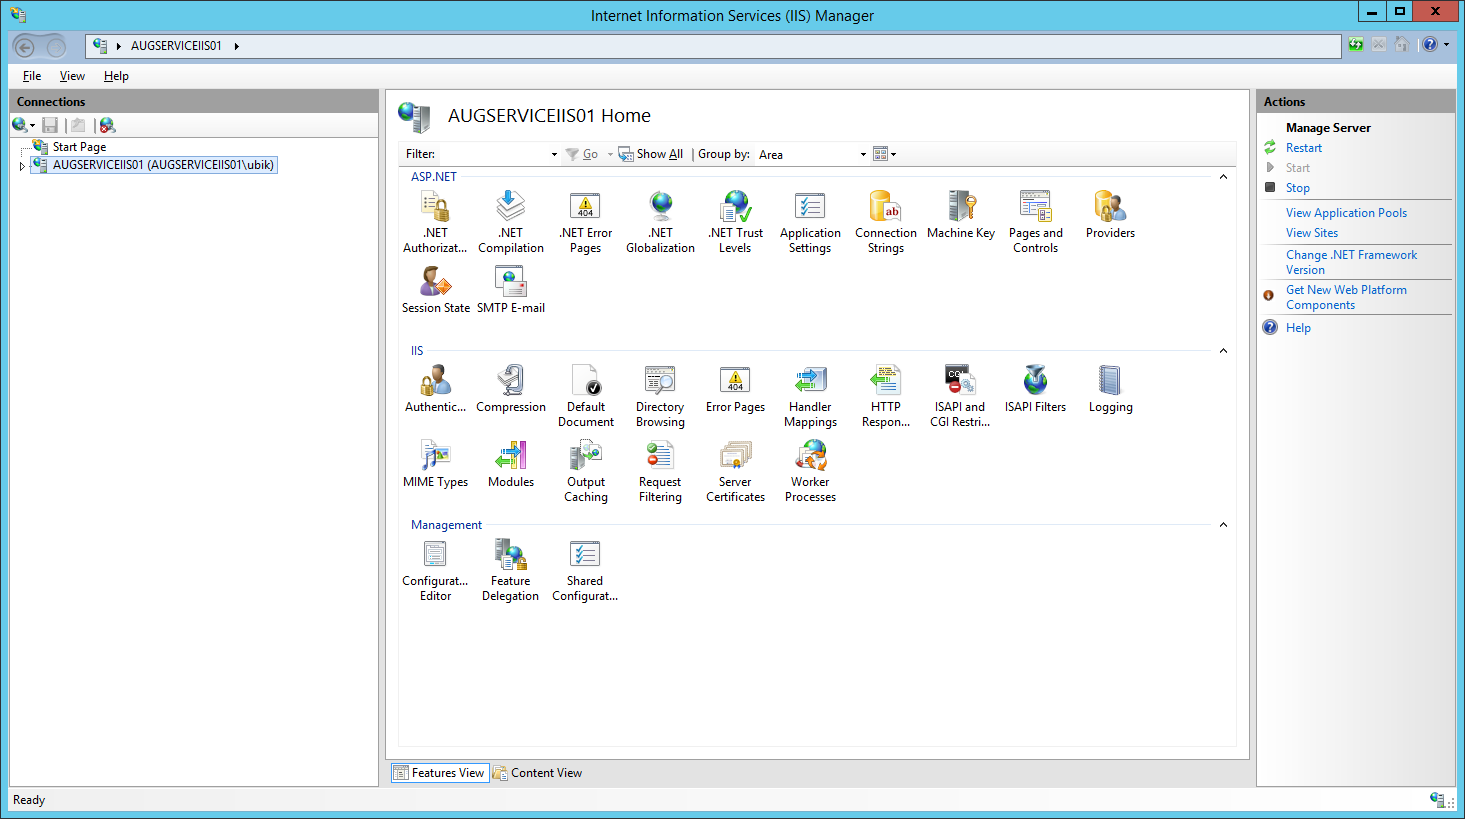Open the View menu
The image size is (1465, 819).
coord(72,76)
